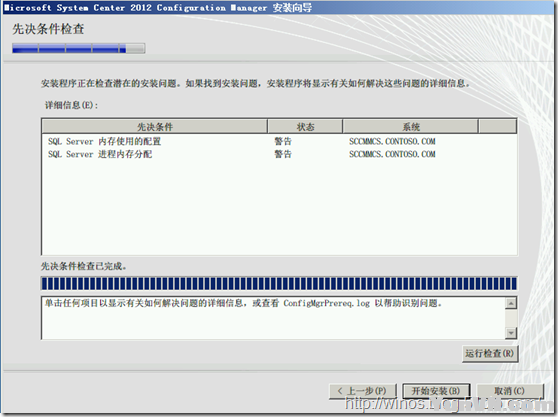Click the details box scrollbar down arrow
The image size is (558, 417).
point(511,333)
